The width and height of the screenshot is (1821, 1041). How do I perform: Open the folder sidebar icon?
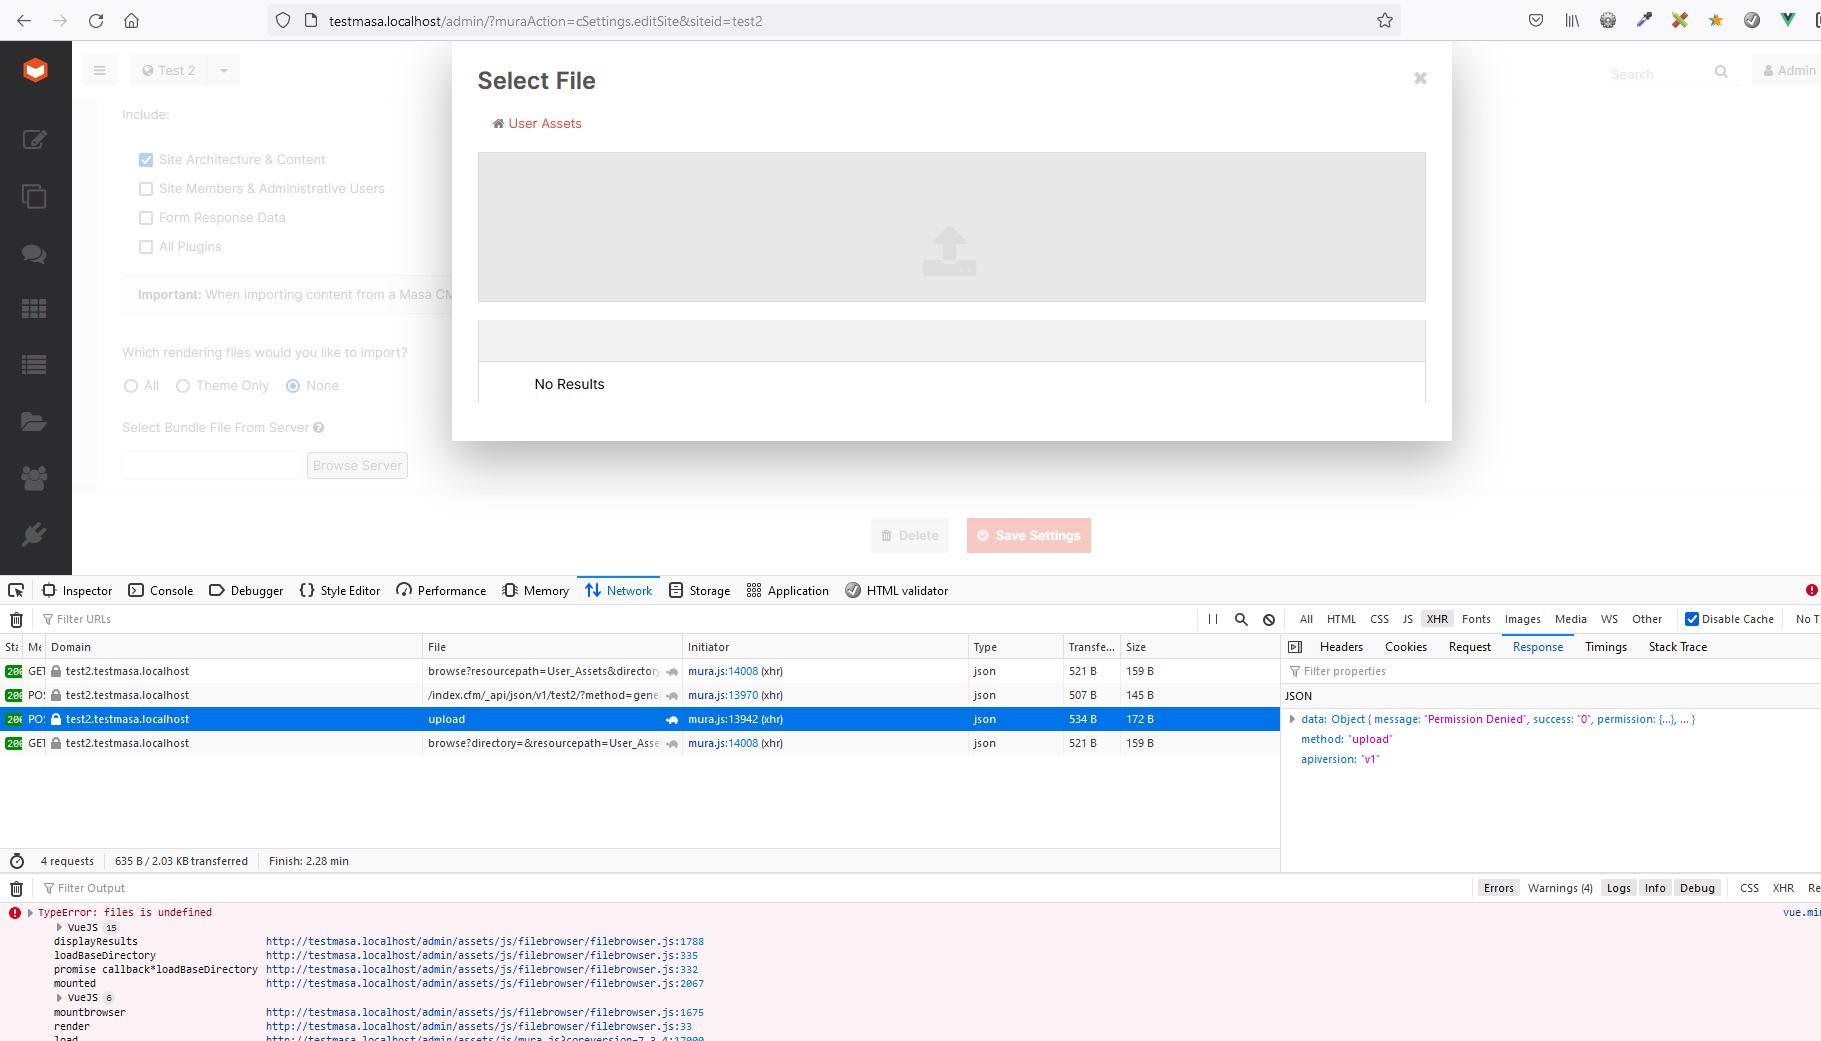tap(34, 421)
